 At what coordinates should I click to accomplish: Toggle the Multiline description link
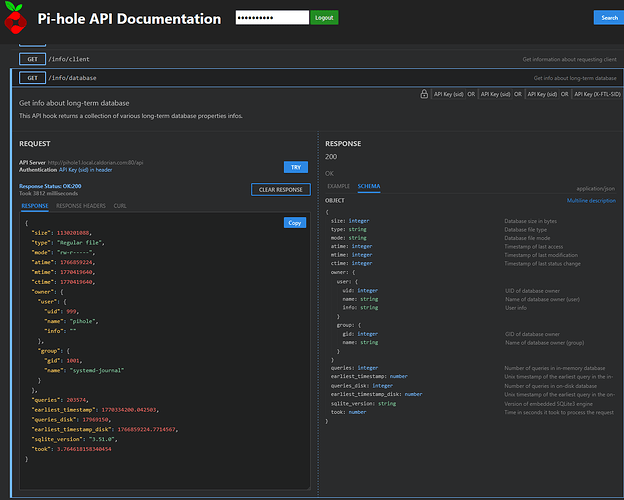point(591,200)
